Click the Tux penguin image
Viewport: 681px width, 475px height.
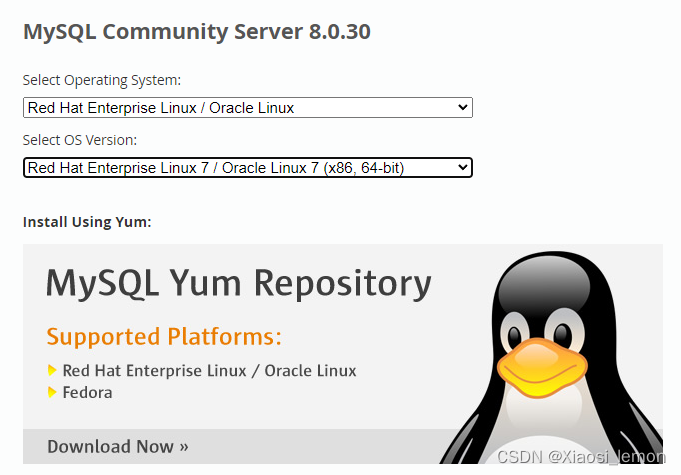[552, 357]
